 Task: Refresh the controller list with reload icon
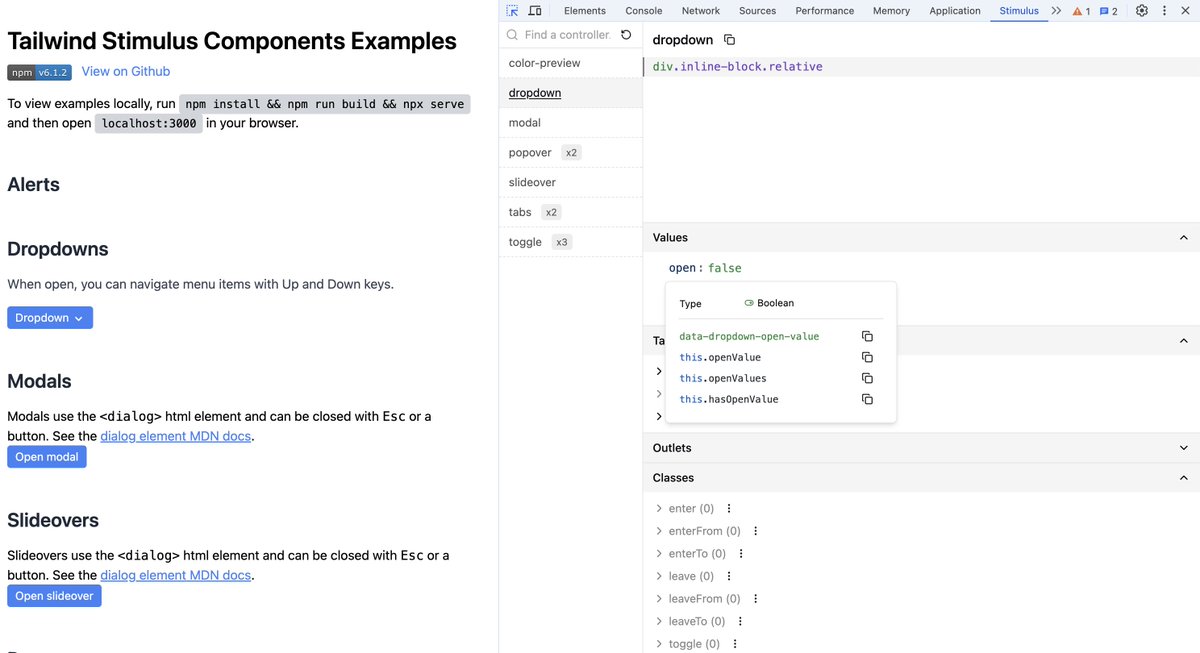pyautogui.click(x=626, y=34)
